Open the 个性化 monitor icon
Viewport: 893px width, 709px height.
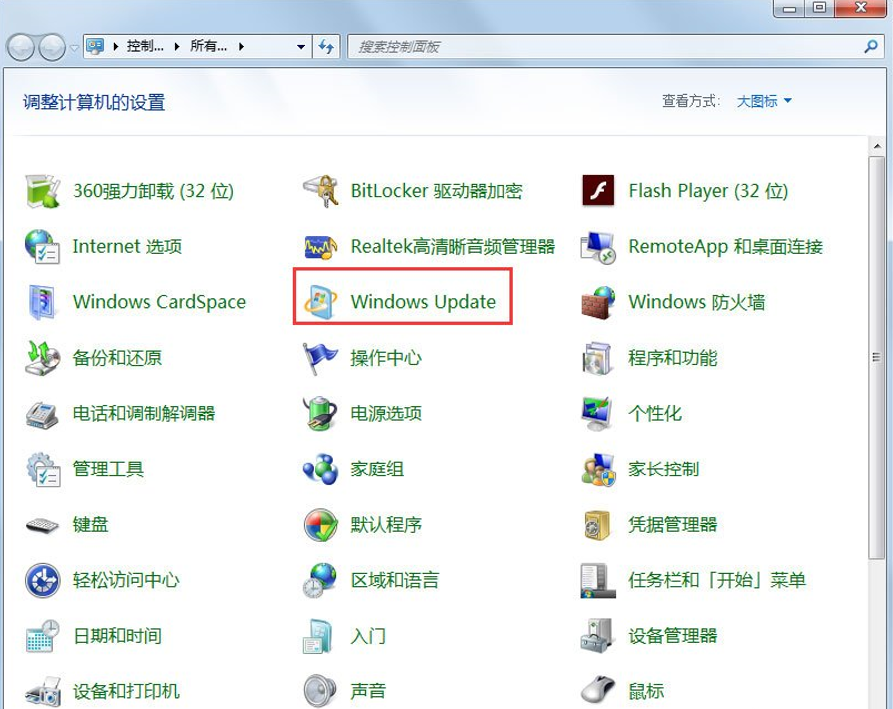click(x=597, y=413)
